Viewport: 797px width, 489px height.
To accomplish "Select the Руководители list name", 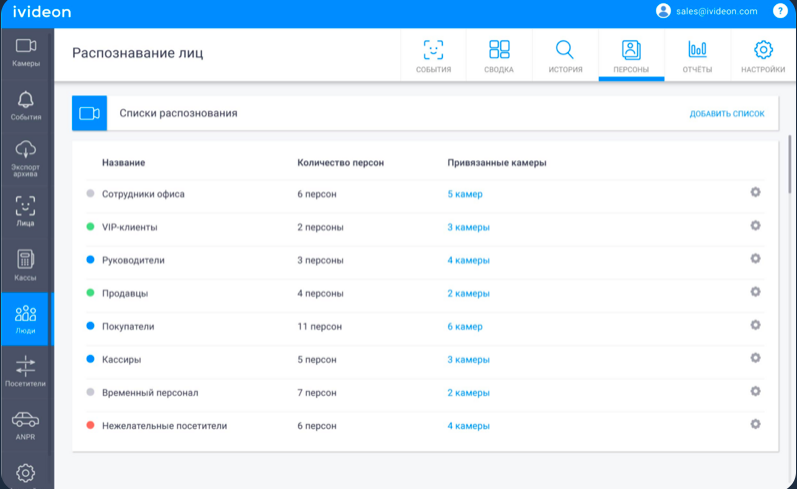I will click(x=133, y=260).
